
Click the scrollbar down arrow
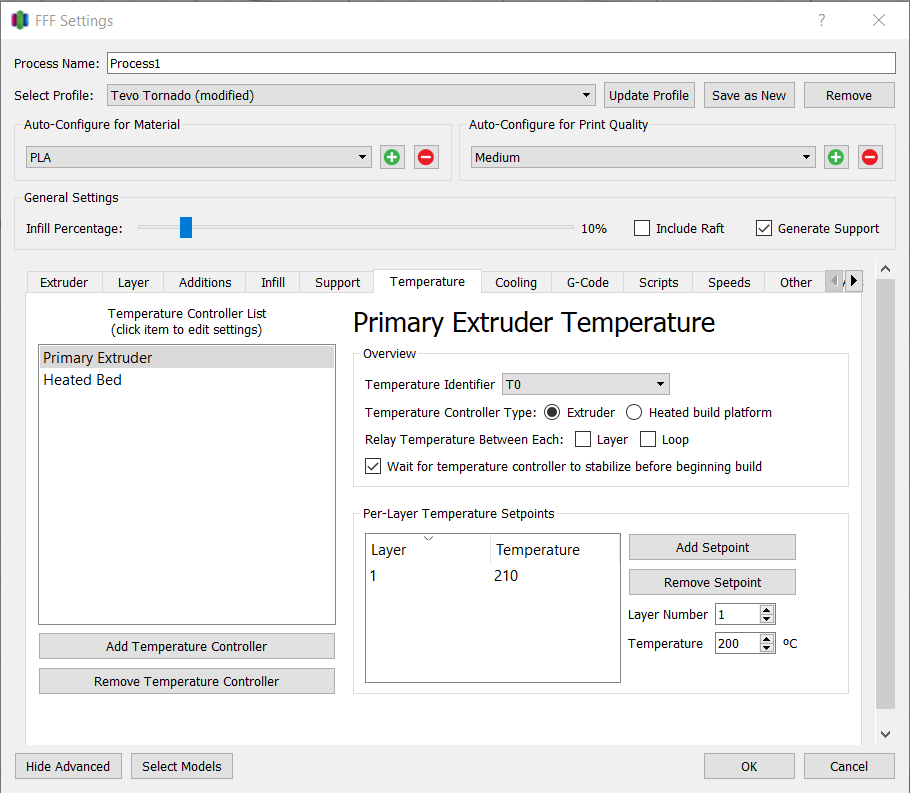885,734
